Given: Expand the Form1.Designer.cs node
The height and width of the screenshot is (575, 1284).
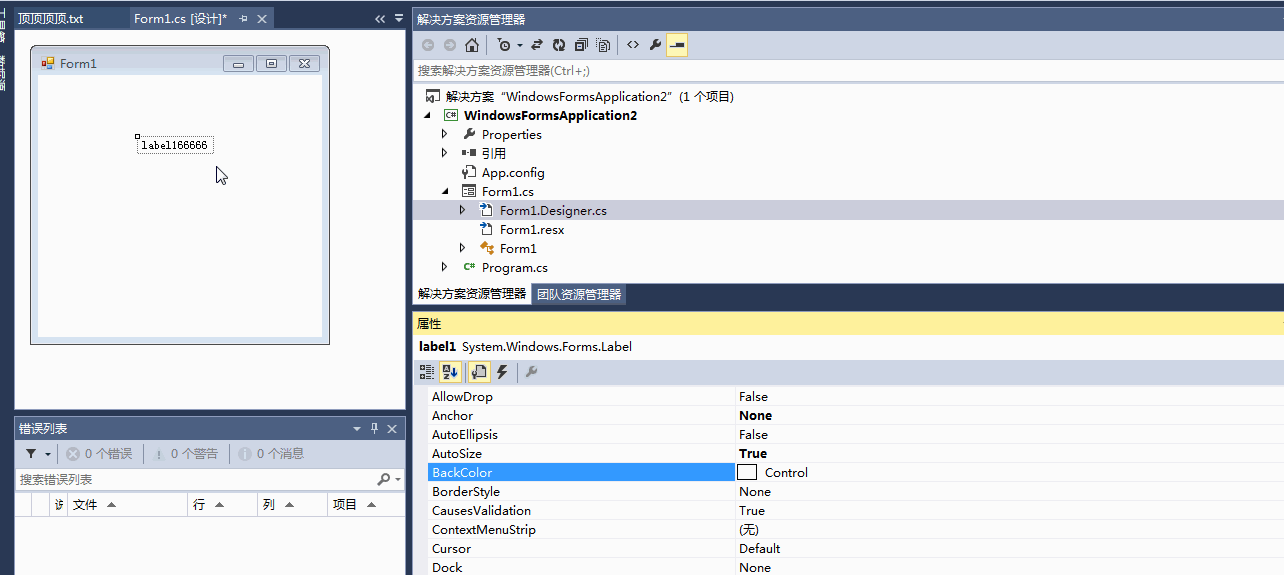Looking at the screenshot, I should 462,210.
